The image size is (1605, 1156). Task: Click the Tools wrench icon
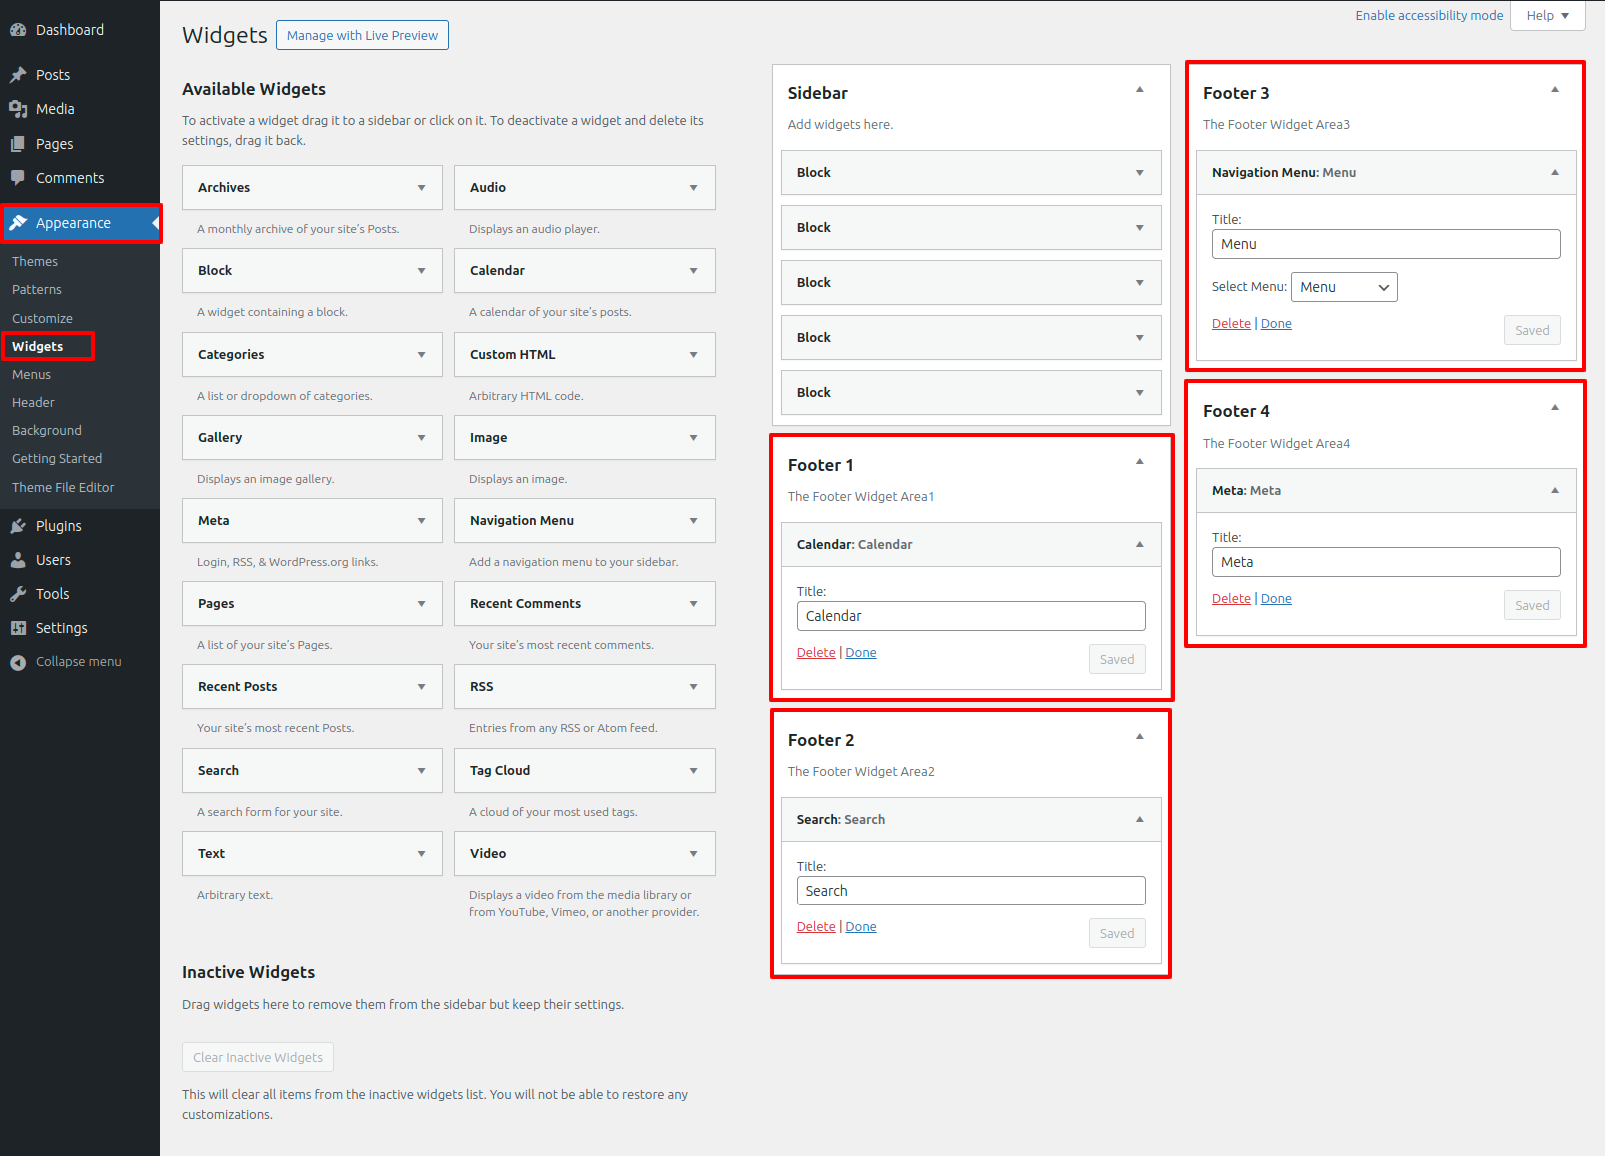tap(18, 594)
